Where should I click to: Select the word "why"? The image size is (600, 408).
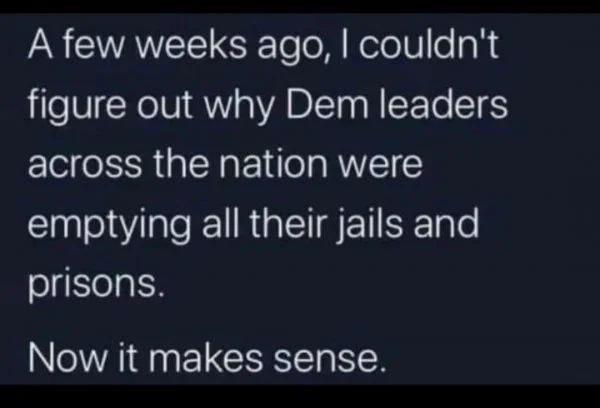239,107
